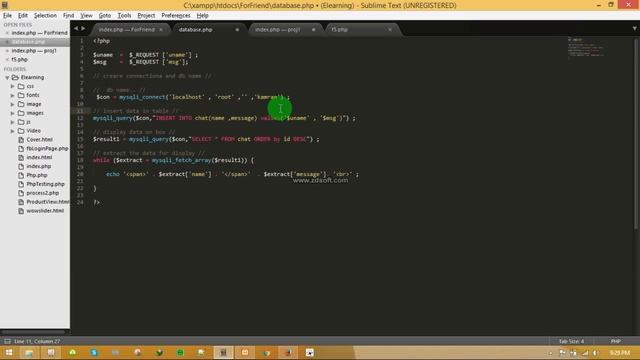640x360 pixels.
Task: Open the Project menu
Action: tap(146, 16)
